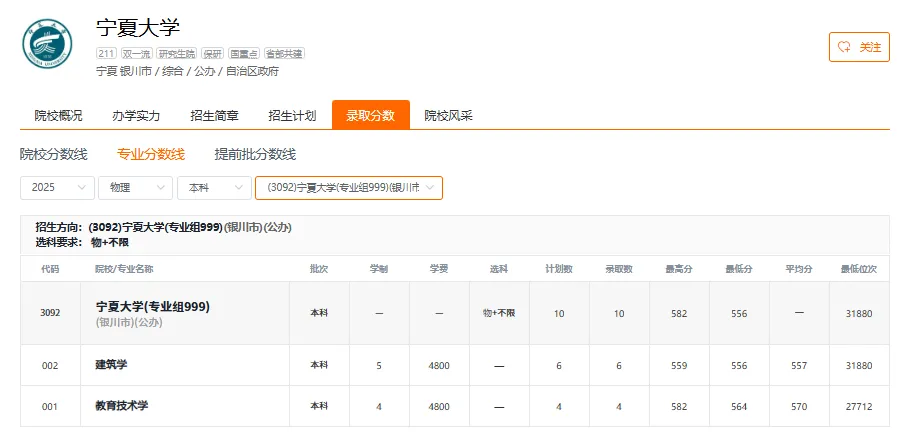Click lowest rank 27712 cell
The height and width of the screenshot is (438, 924).
click(859, 407)
